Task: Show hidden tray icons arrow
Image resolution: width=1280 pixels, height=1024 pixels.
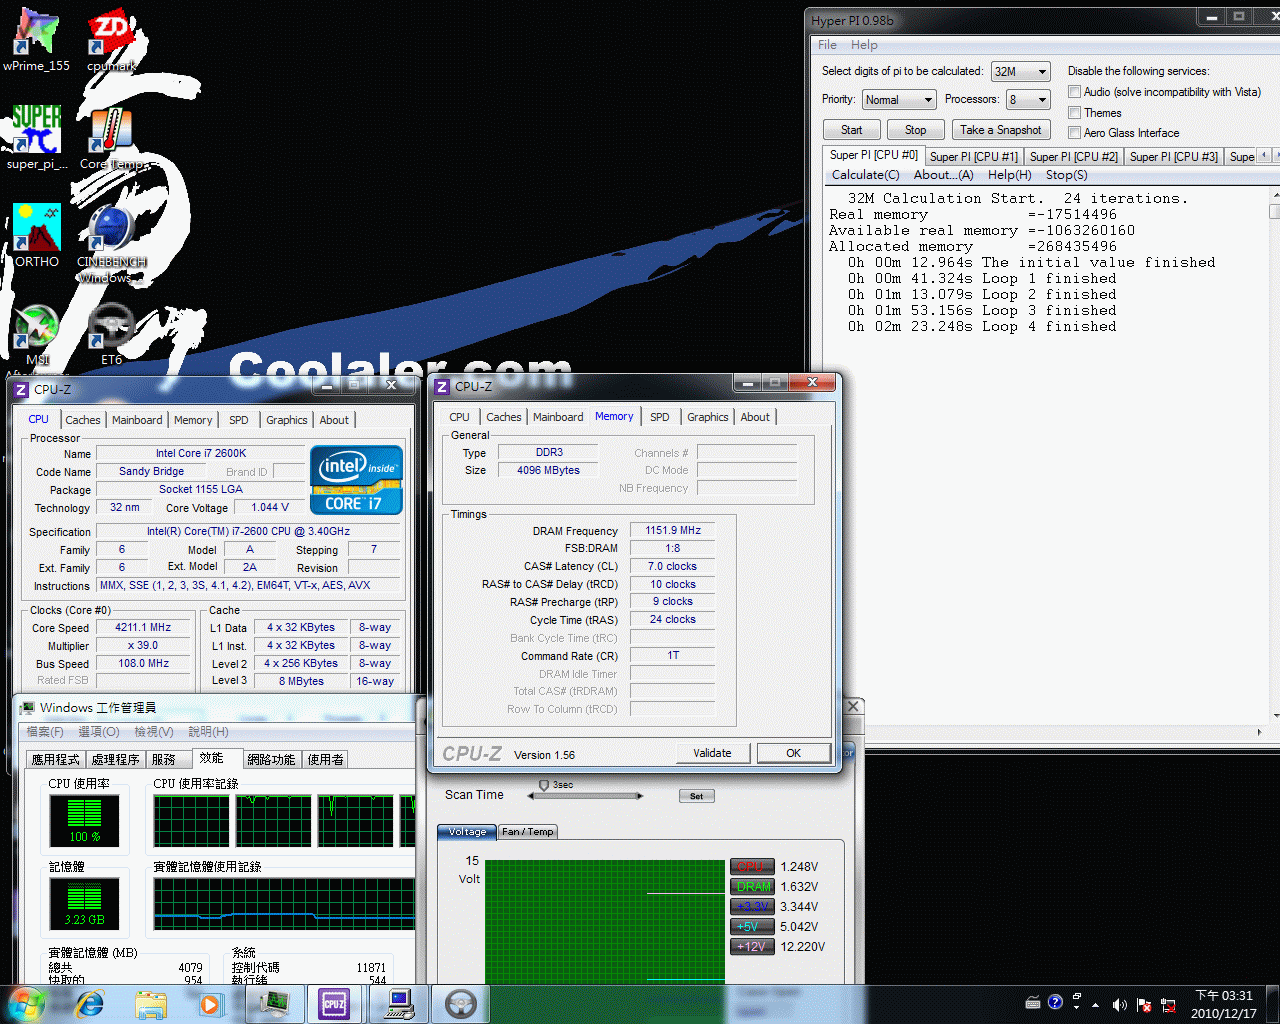Action: pos(1095,1005)
